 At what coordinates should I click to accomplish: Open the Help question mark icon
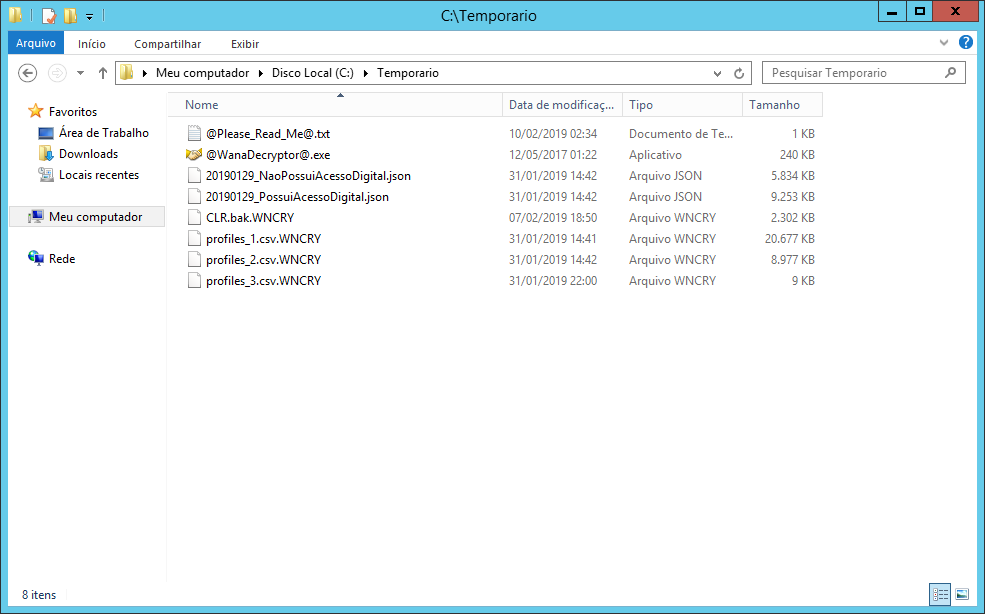[x=965, y=43]
